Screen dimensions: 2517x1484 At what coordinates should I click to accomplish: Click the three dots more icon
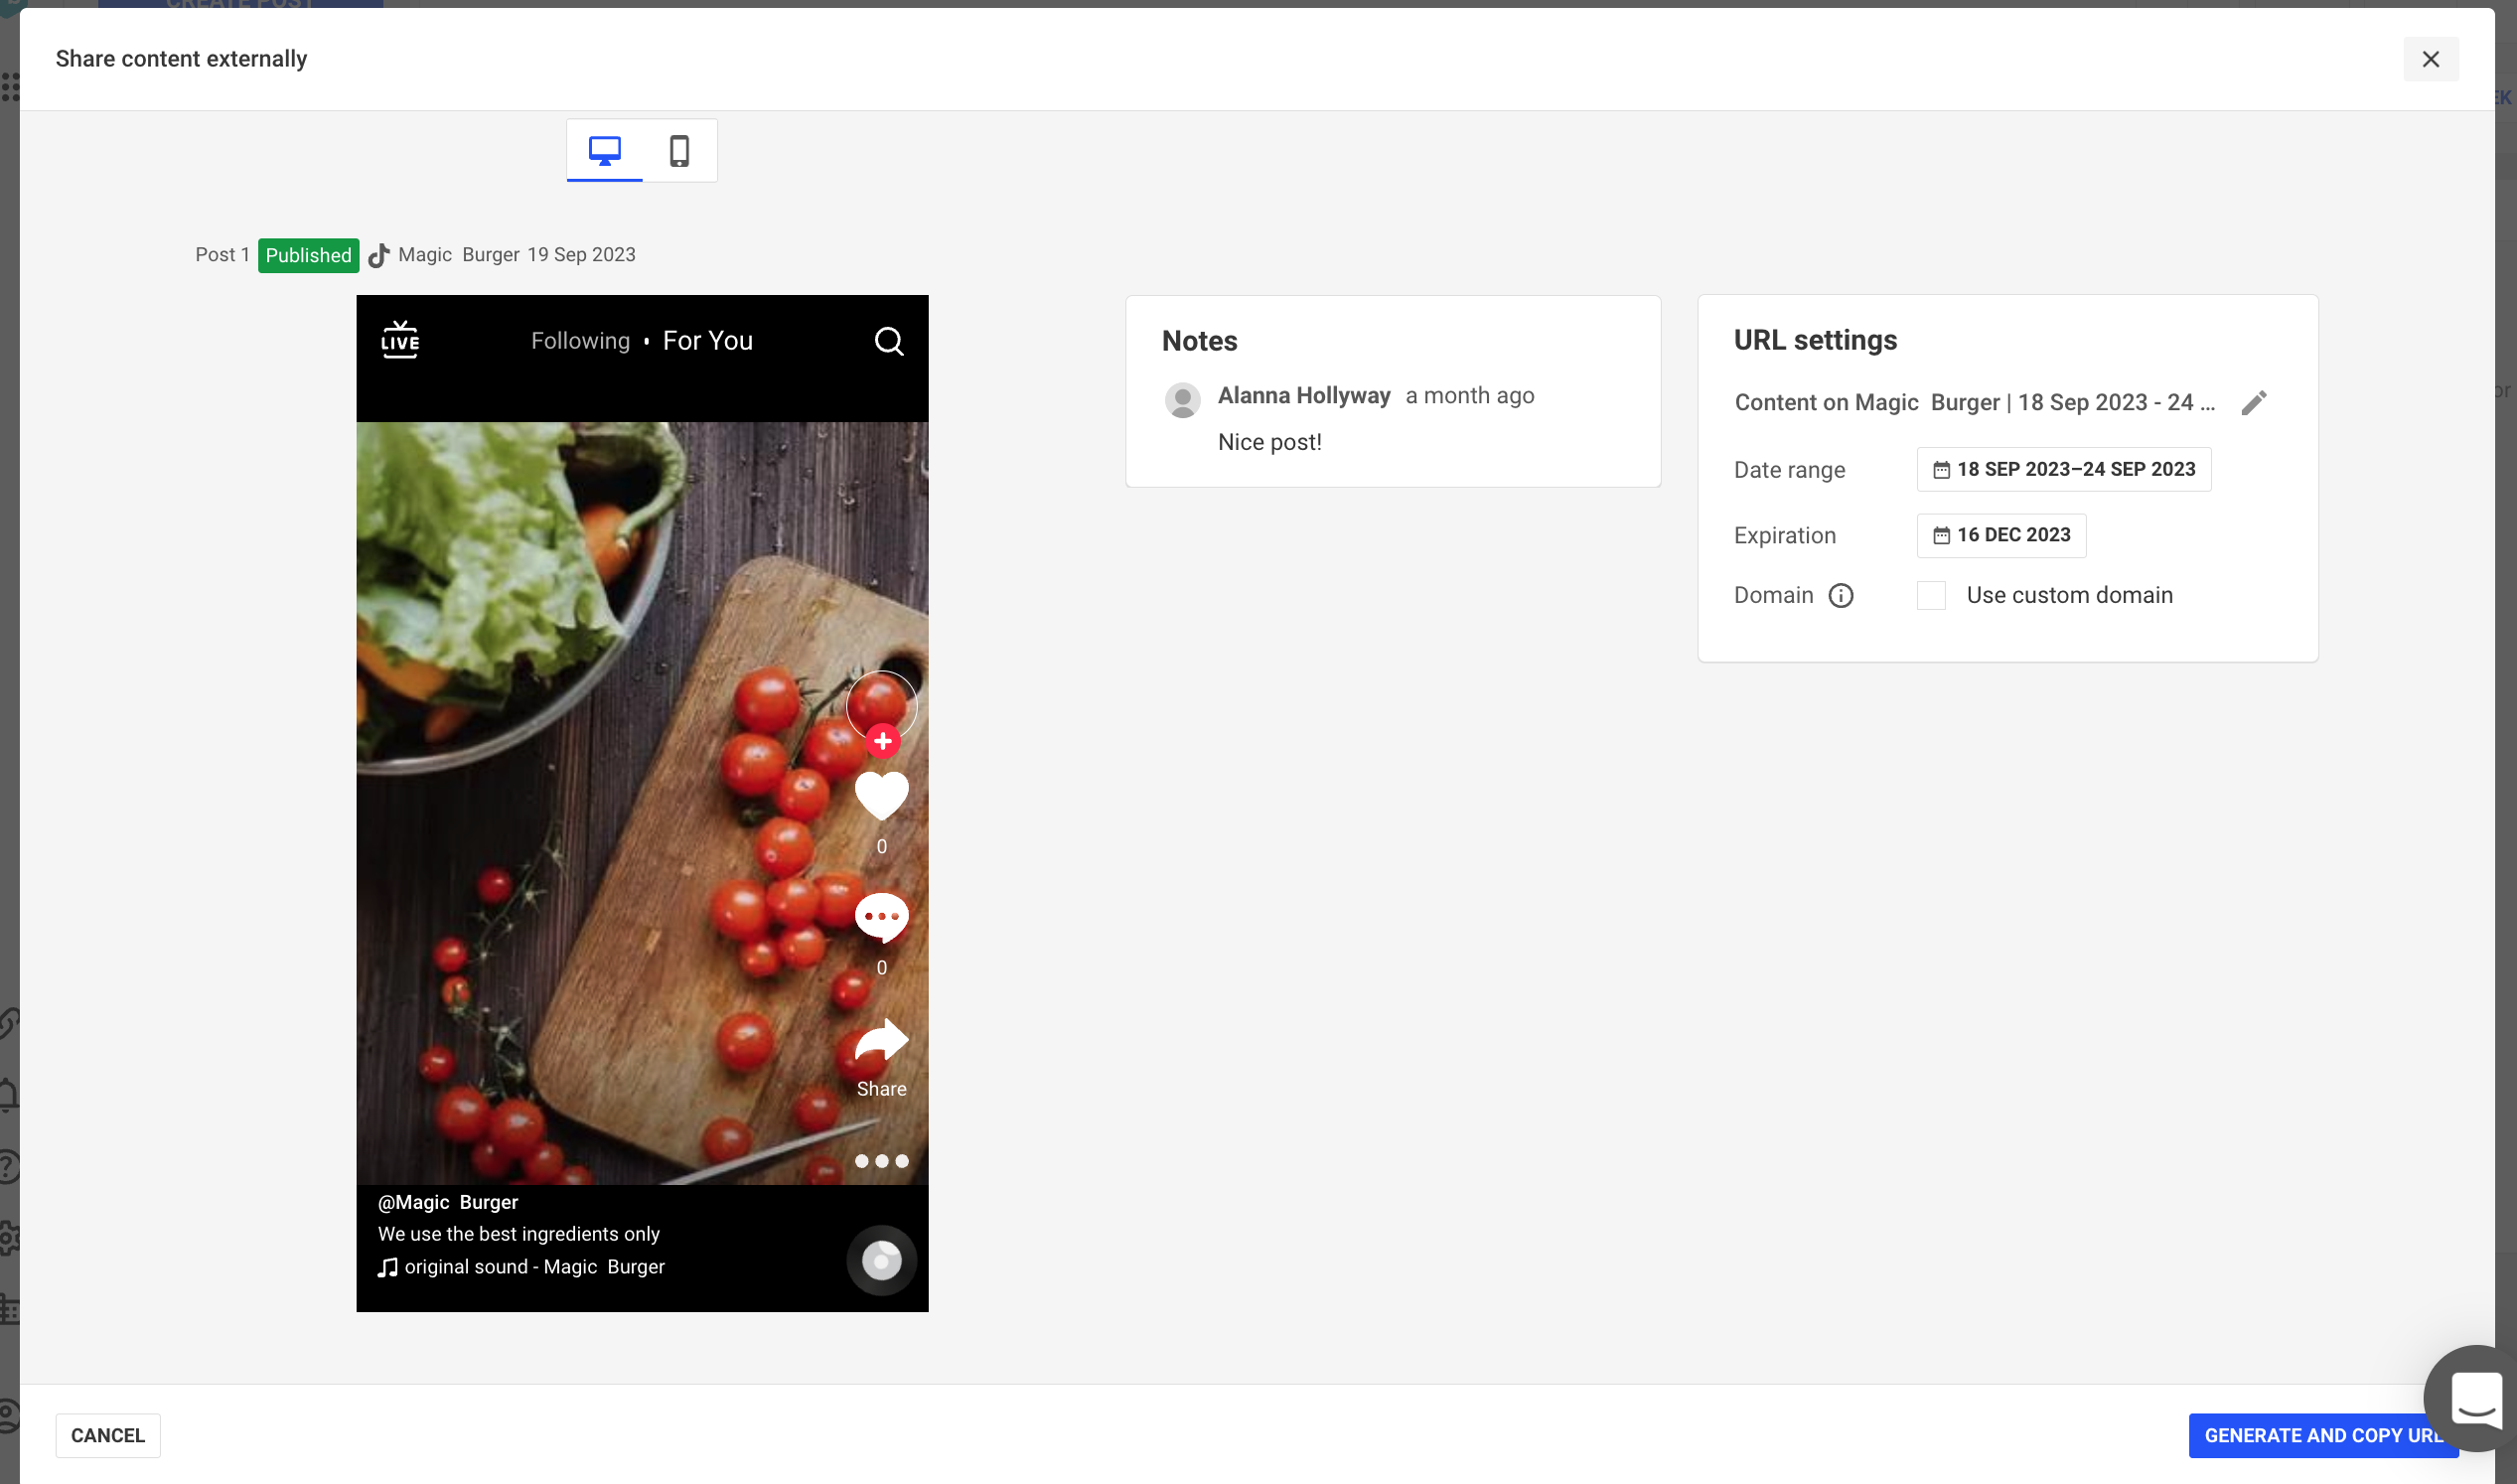(881, 1161)
